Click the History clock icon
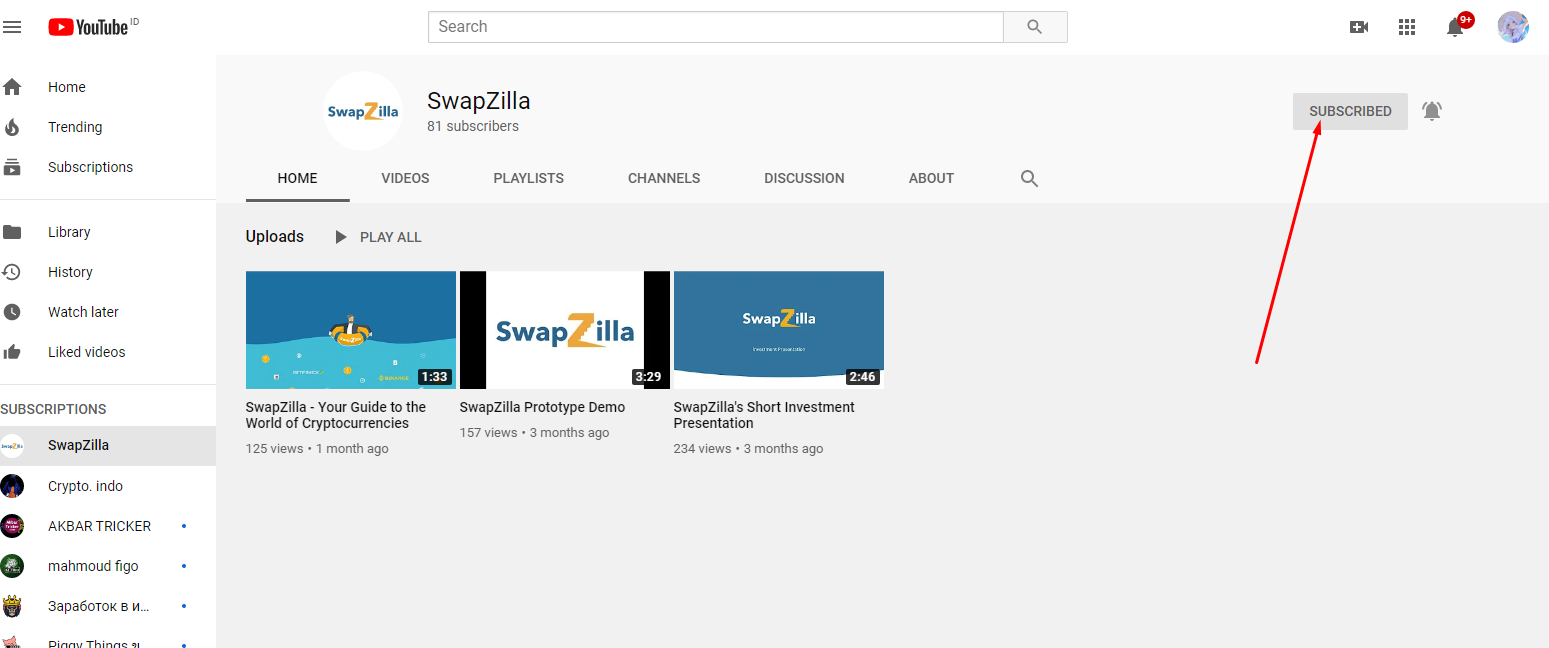Screen dimensions: 1549x648 [x=12, y=272]
